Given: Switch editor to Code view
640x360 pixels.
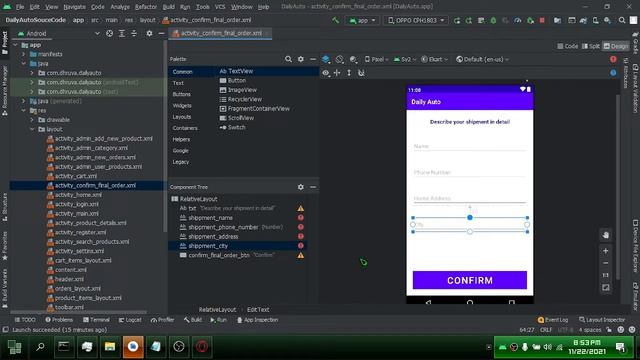Looking at the screenshot, I should click(x=568, y=46).
